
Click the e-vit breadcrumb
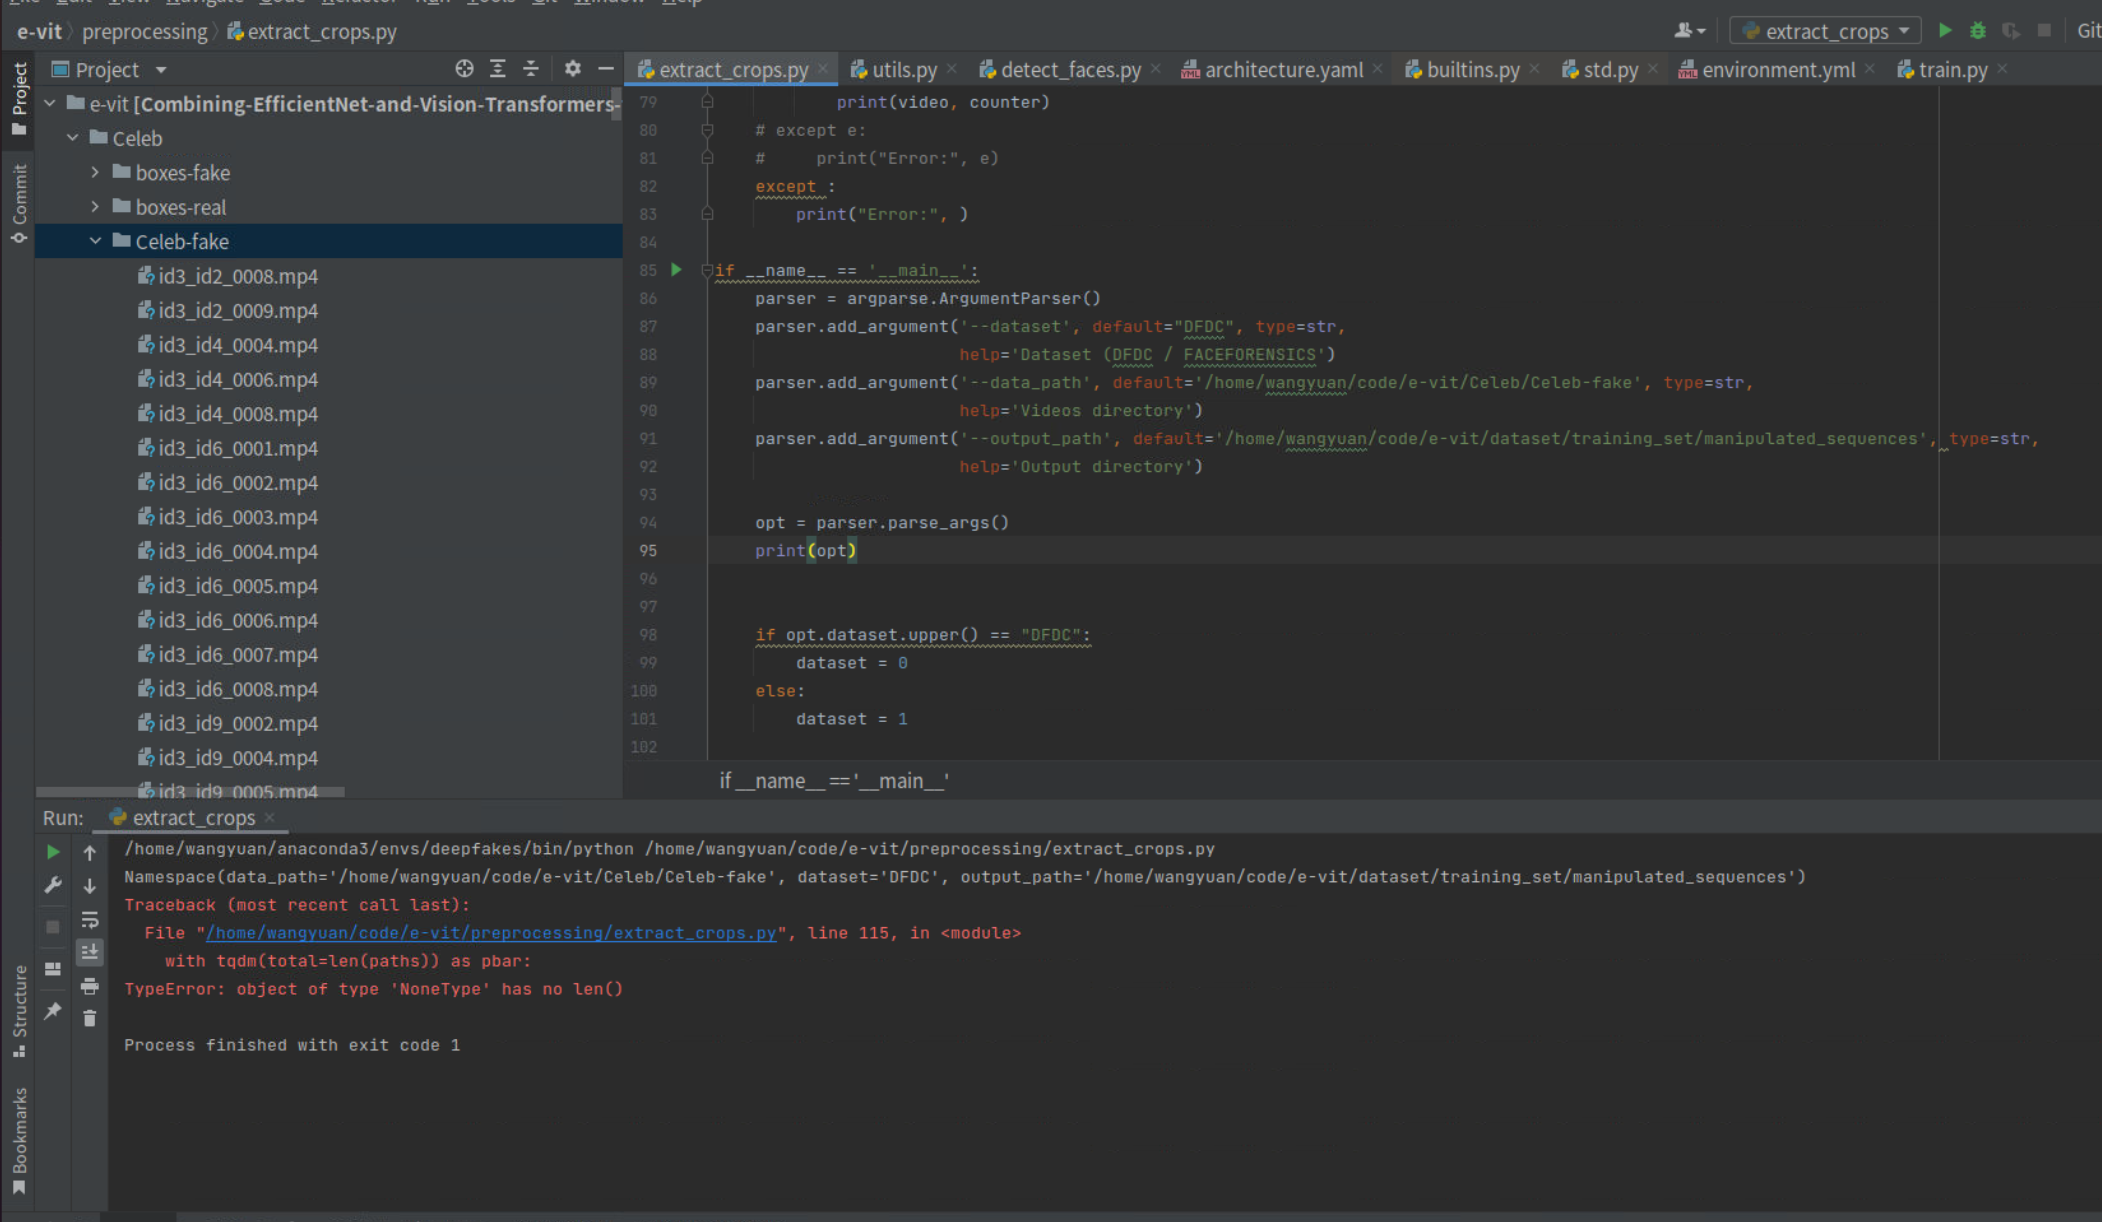click(39, 32)
